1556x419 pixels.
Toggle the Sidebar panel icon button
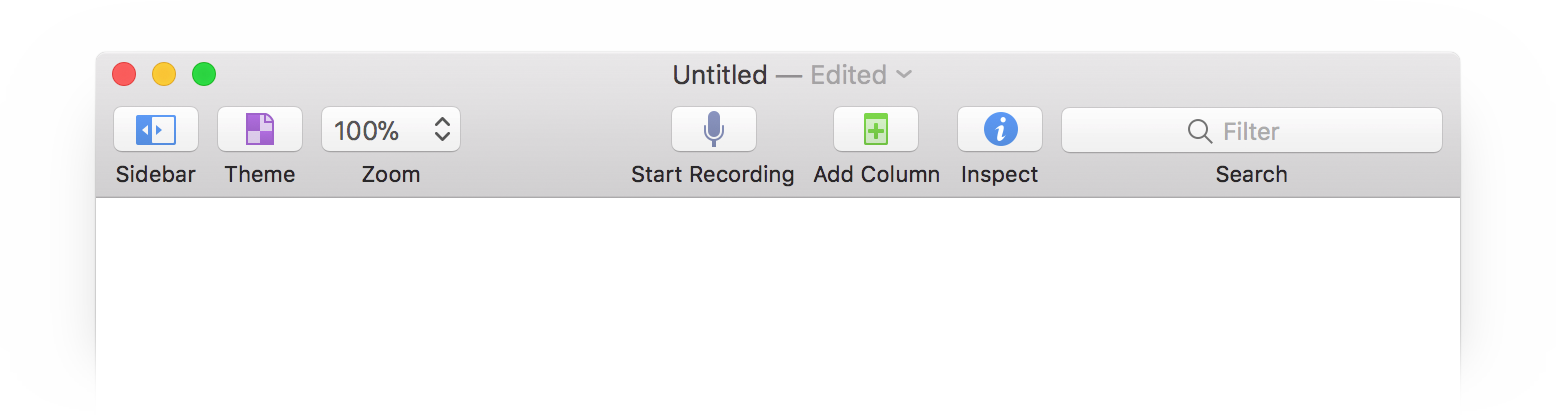tap(156, 129)
